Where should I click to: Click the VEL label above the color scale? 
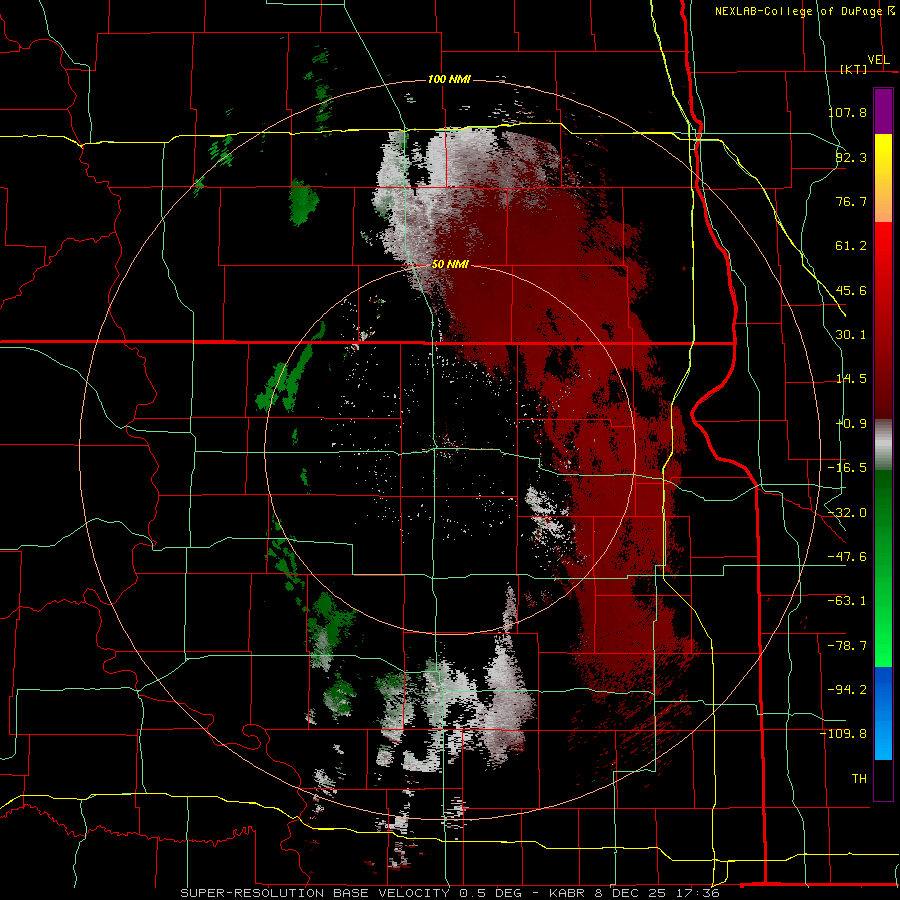(x=879, y=60)
